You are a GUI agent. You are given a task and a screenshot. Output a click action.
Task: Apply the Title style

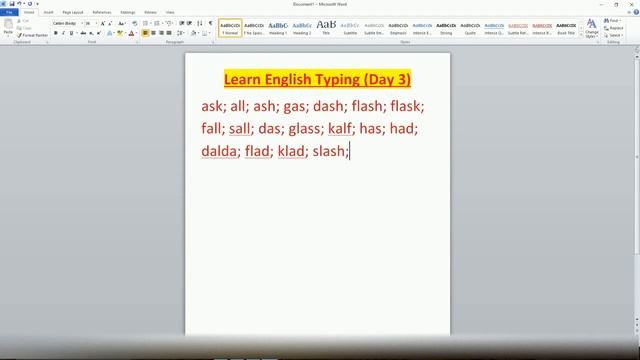point(326,28)
